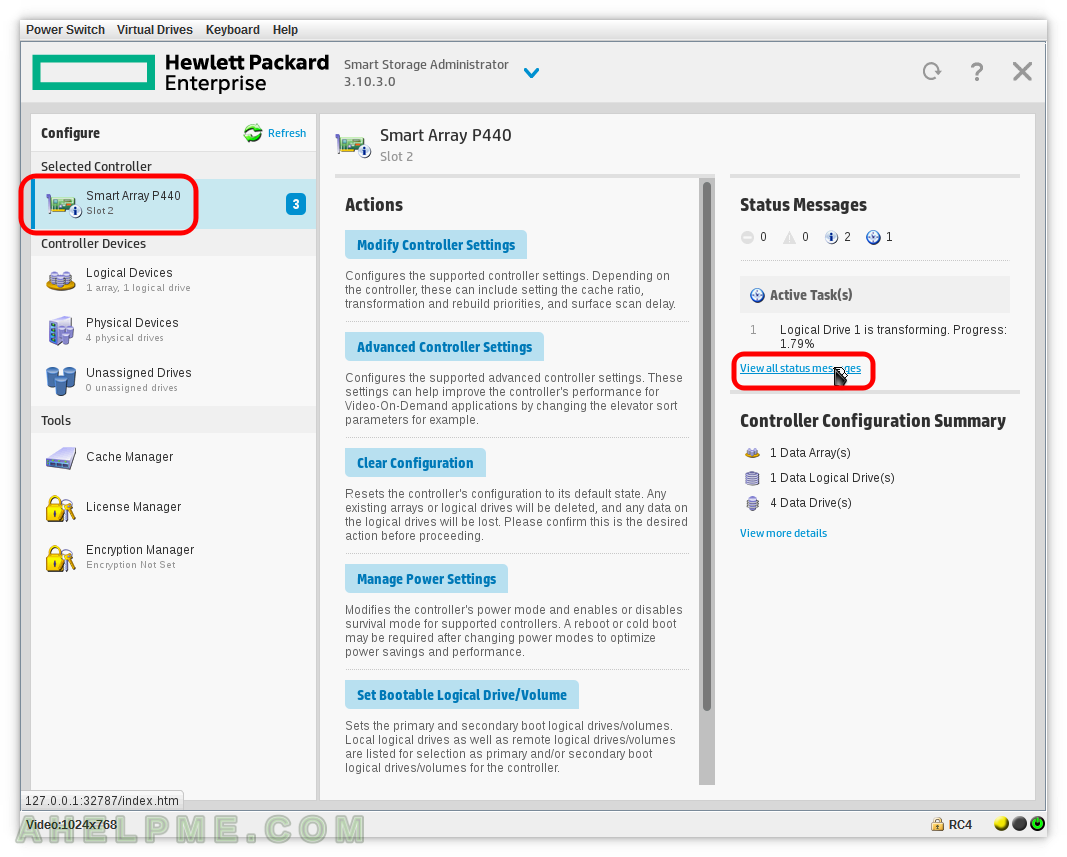Click the warning triangle status count icon
This screenshot has width=1067, height=857.
[x=789, y=238]
